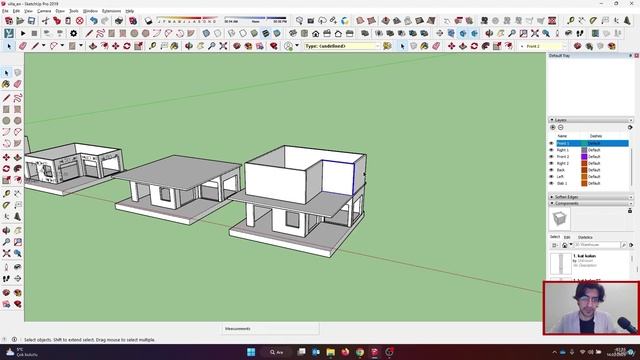
Task: Open the Edit menu
Action: [x=16, y=11]
